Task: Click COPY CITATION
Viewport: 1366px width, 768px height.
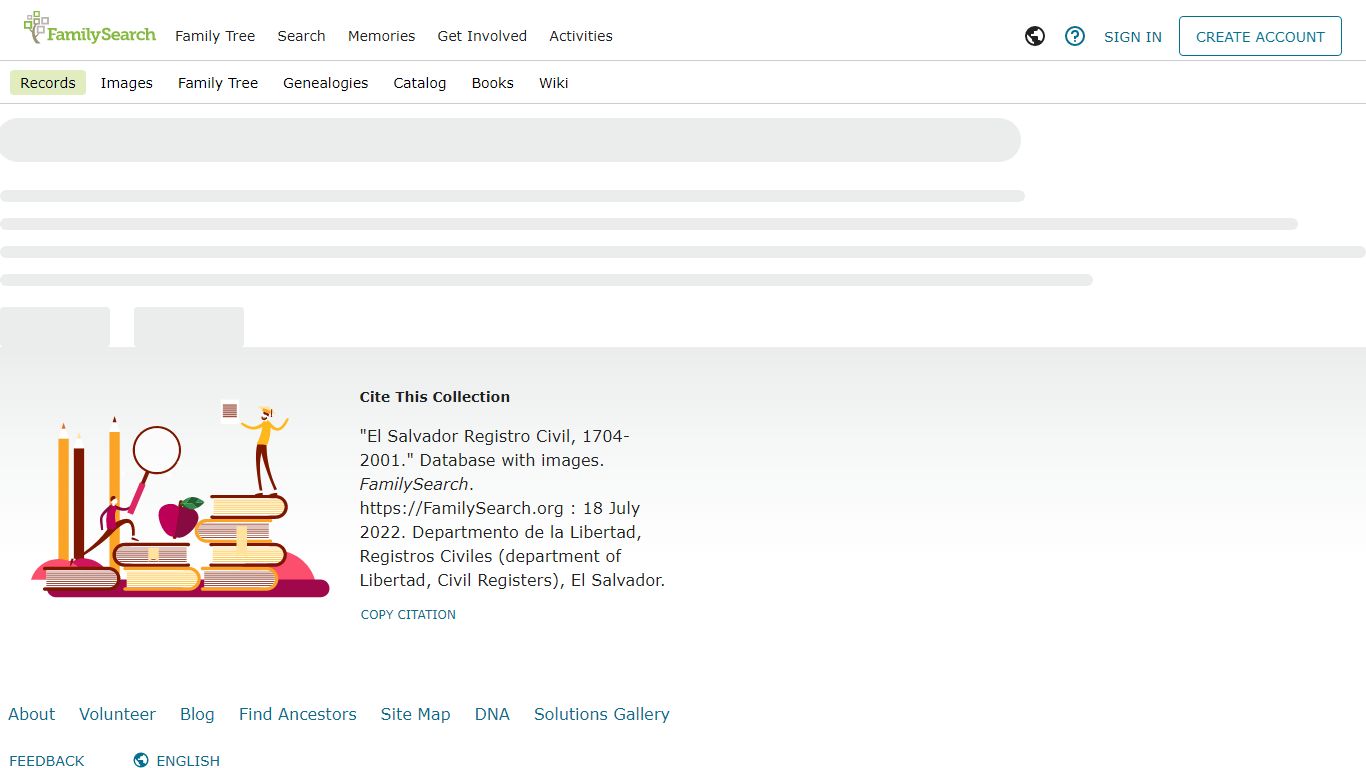Action: pos(408,615)
